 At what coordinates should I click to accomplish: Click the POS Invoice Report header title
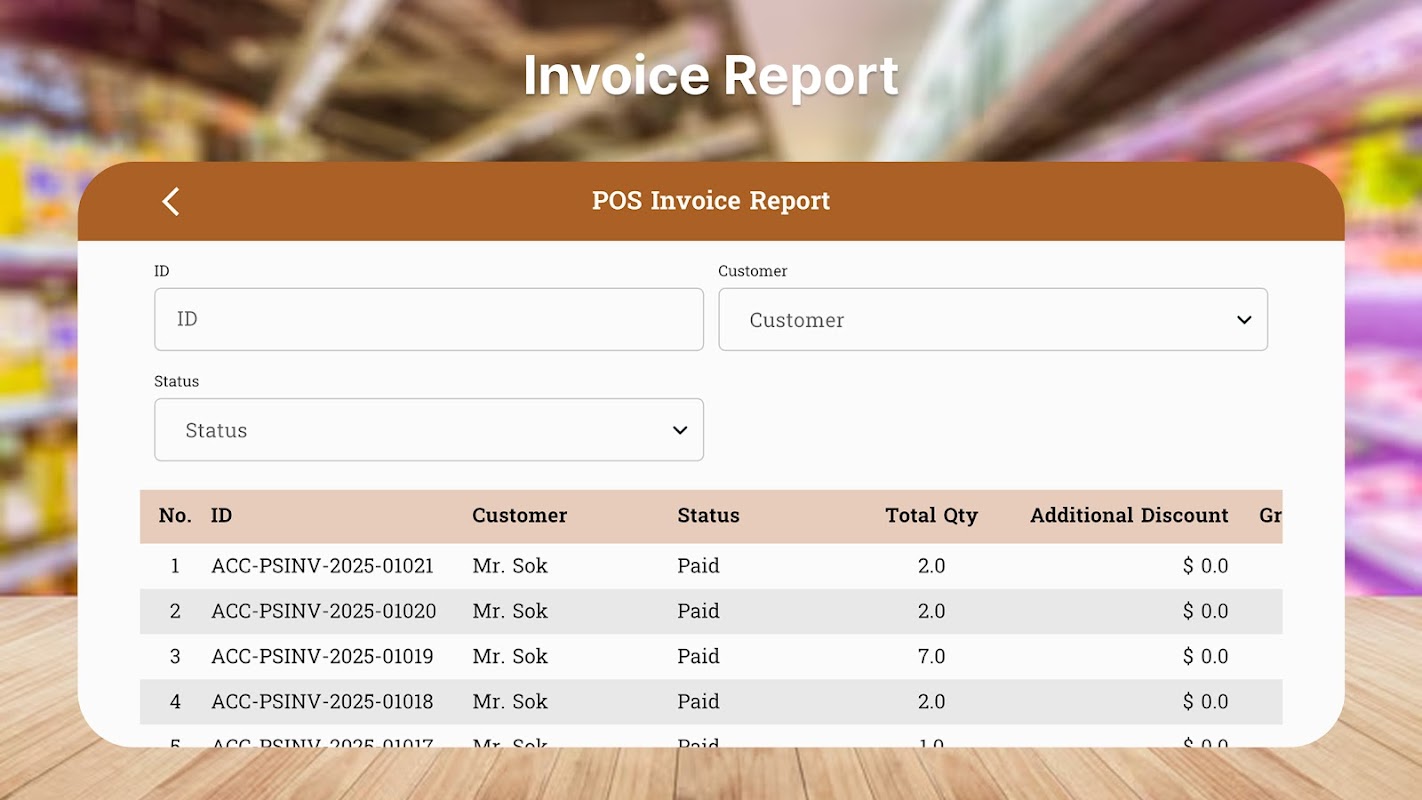pyautogui.click(x=711, y=201)
